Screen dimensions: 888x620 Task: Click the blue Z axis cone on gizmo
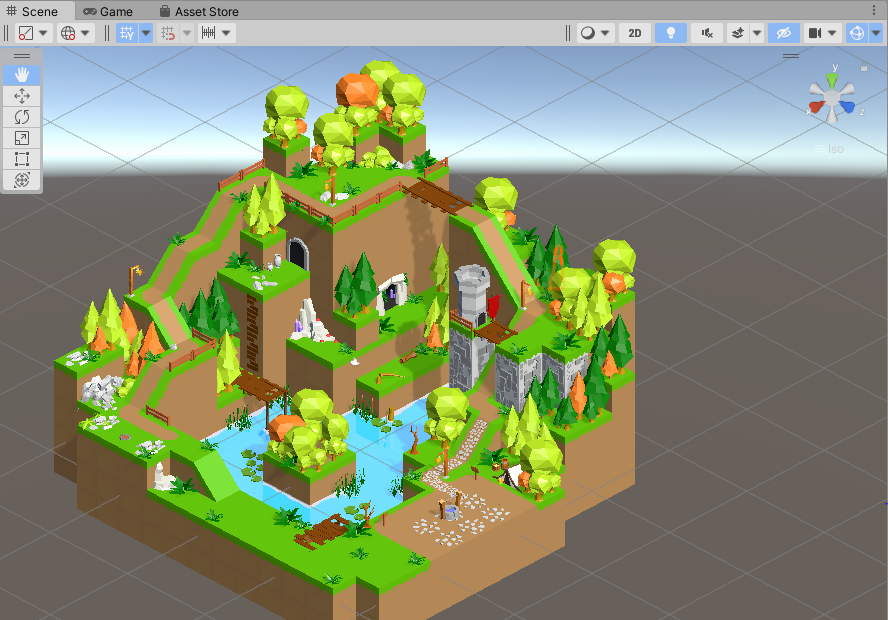[847, 106]
